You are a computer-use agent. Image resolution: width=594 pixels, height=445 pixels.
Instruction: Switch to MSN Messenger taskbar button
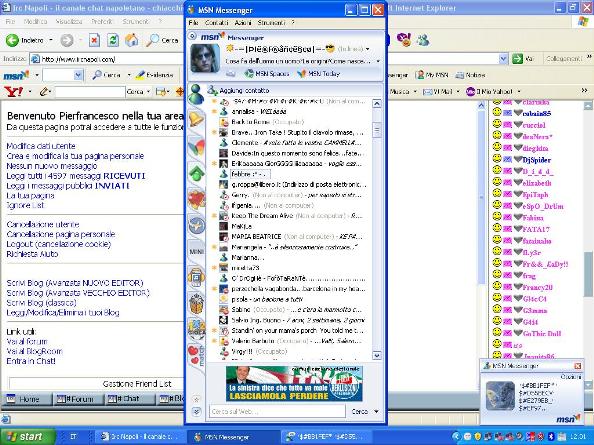click(233, 437)
